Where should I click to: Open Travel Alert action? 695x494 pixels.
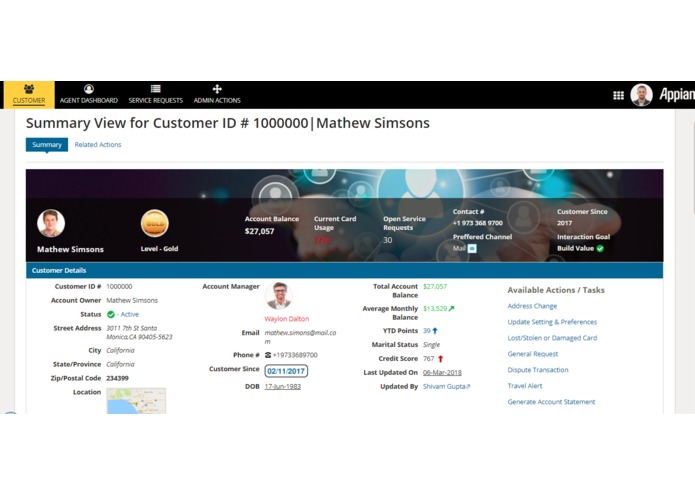525,386
